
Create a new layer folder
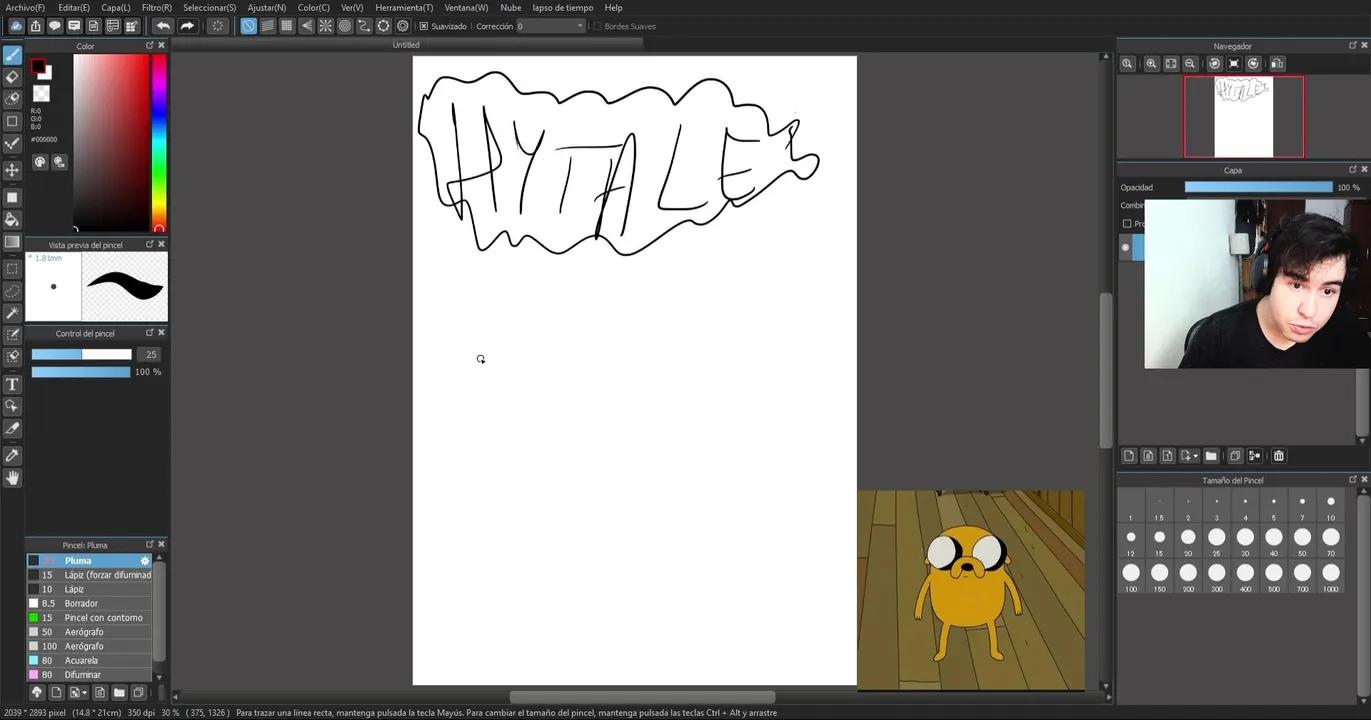[x=1211, y=456]
